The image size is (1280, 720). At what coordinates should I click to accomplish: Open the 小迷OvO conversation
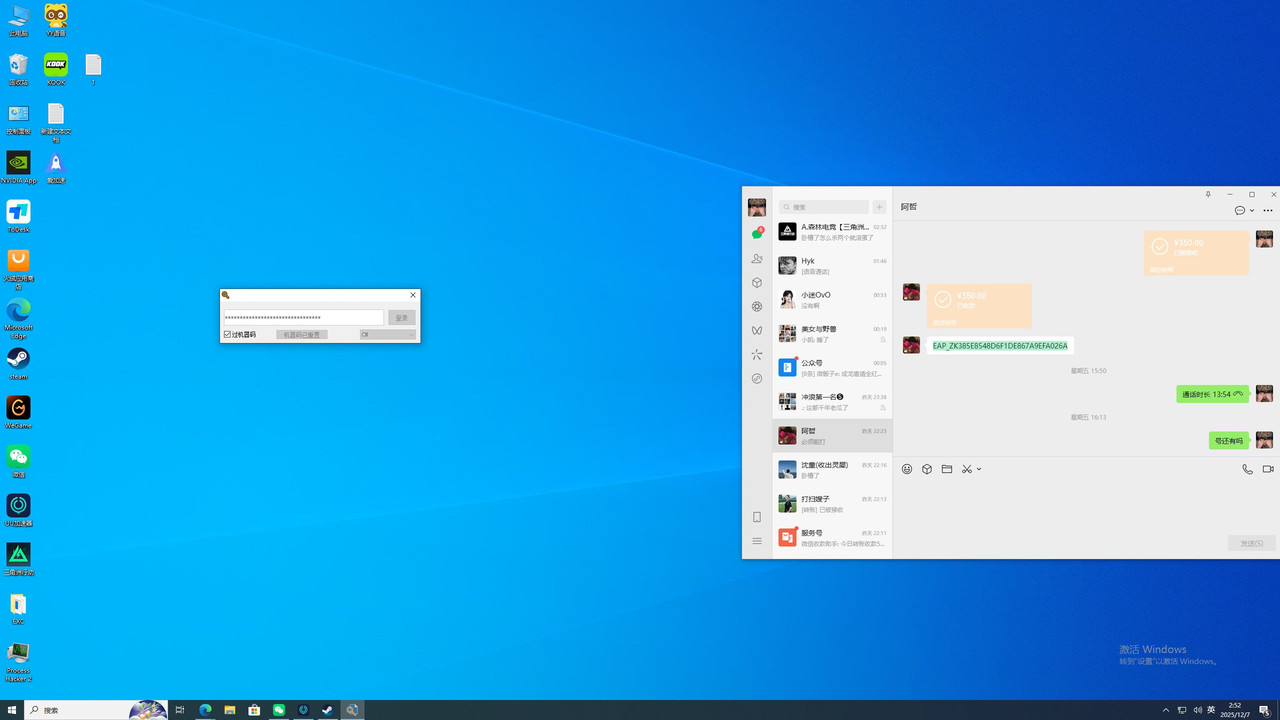pos(832,300)
